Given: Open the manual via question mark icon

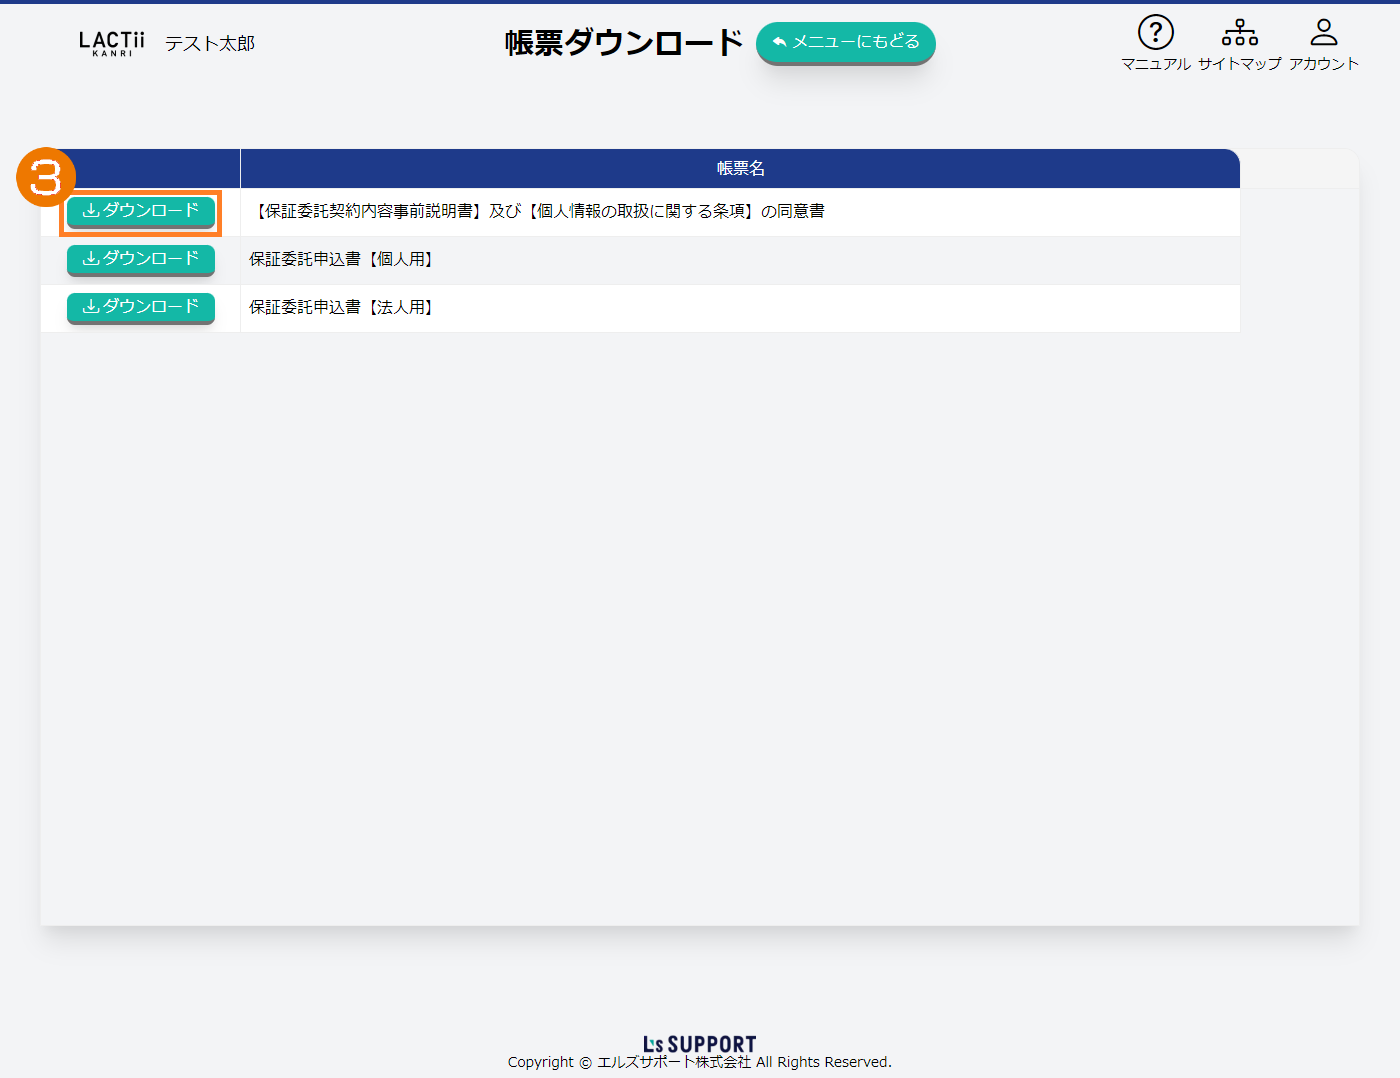Looking at the screenshot, I should [1155, 33].
